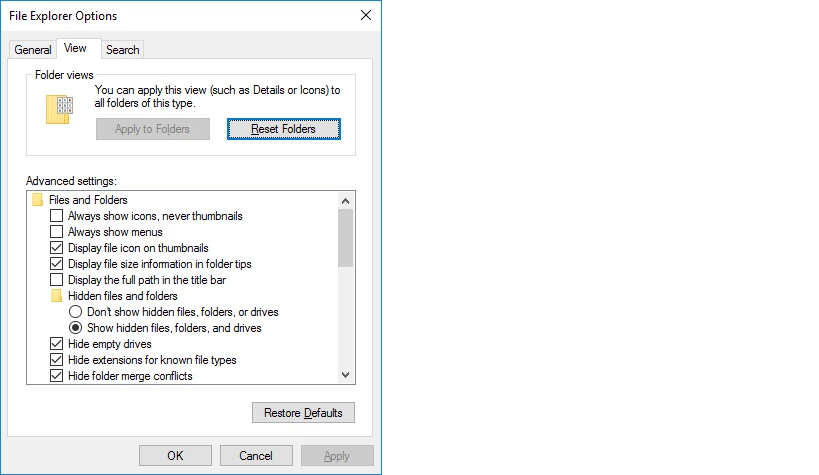The width and height of the screenshot is (819, 475).
Task: Uncheck Hide folder merge conflicts
Action: click(56, 376)
